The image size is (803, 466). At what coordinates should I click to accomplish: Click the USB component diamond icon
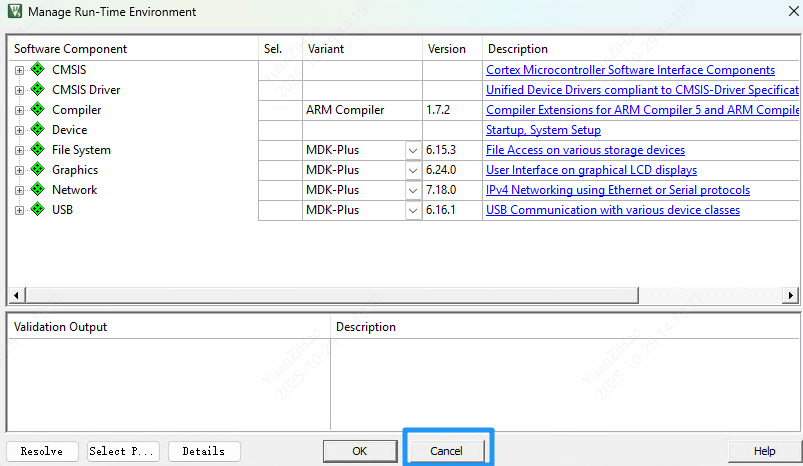click(x=38, y=210)
